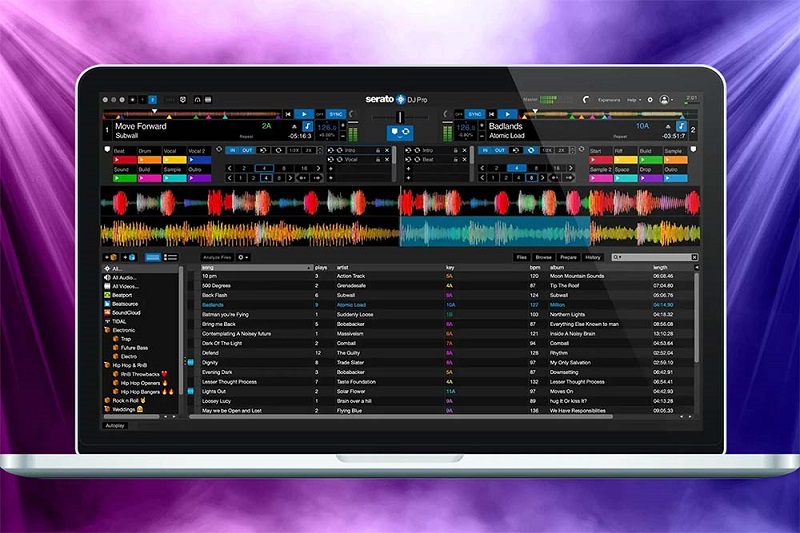Lower deck 2 pitch with minus button
800x533 pixels.
pyautogui.click(x=482, y=136)
